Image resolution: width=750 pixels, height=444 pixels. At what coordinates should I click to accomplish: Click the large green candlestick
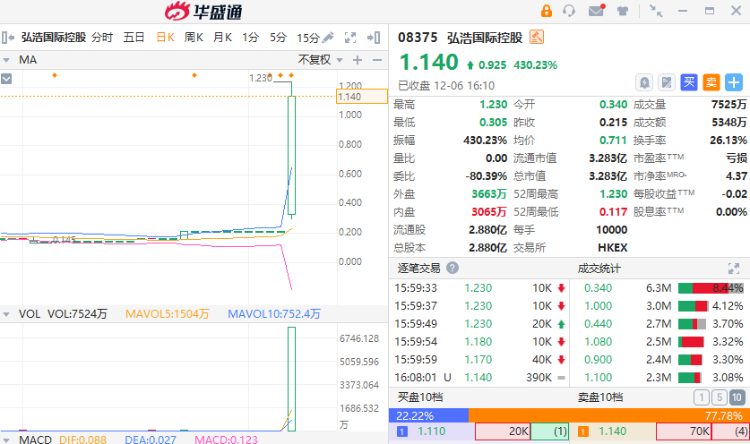pyautogui.click(x=292, y=155)
